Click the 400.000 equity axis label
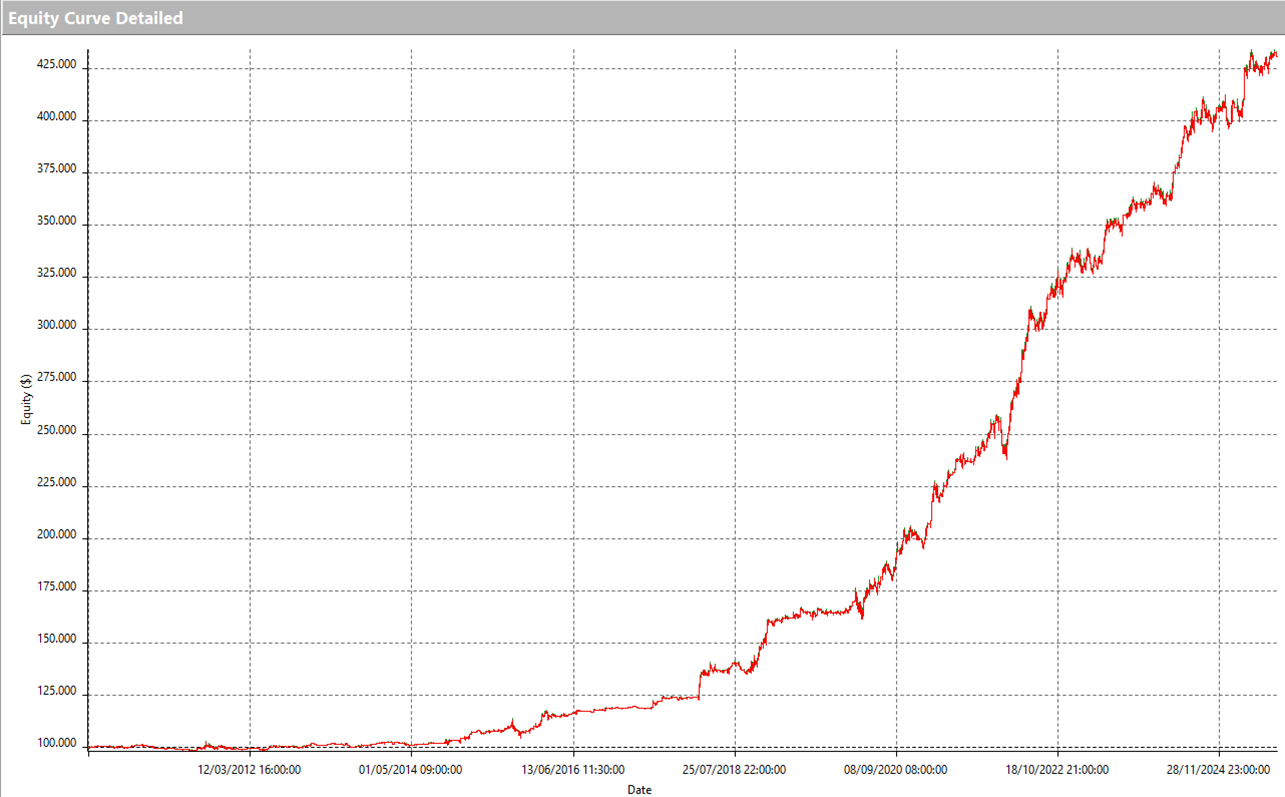Viewport: 1285px width, 797px height. [57, 116]
